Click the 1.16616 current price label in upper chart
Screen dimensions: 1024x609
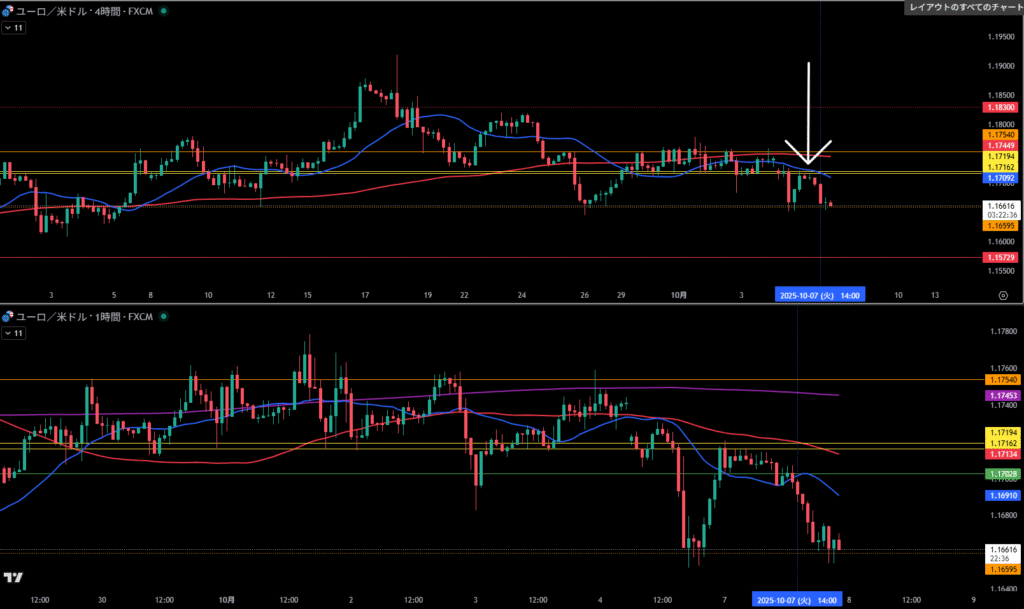(x=1000, y=205)
